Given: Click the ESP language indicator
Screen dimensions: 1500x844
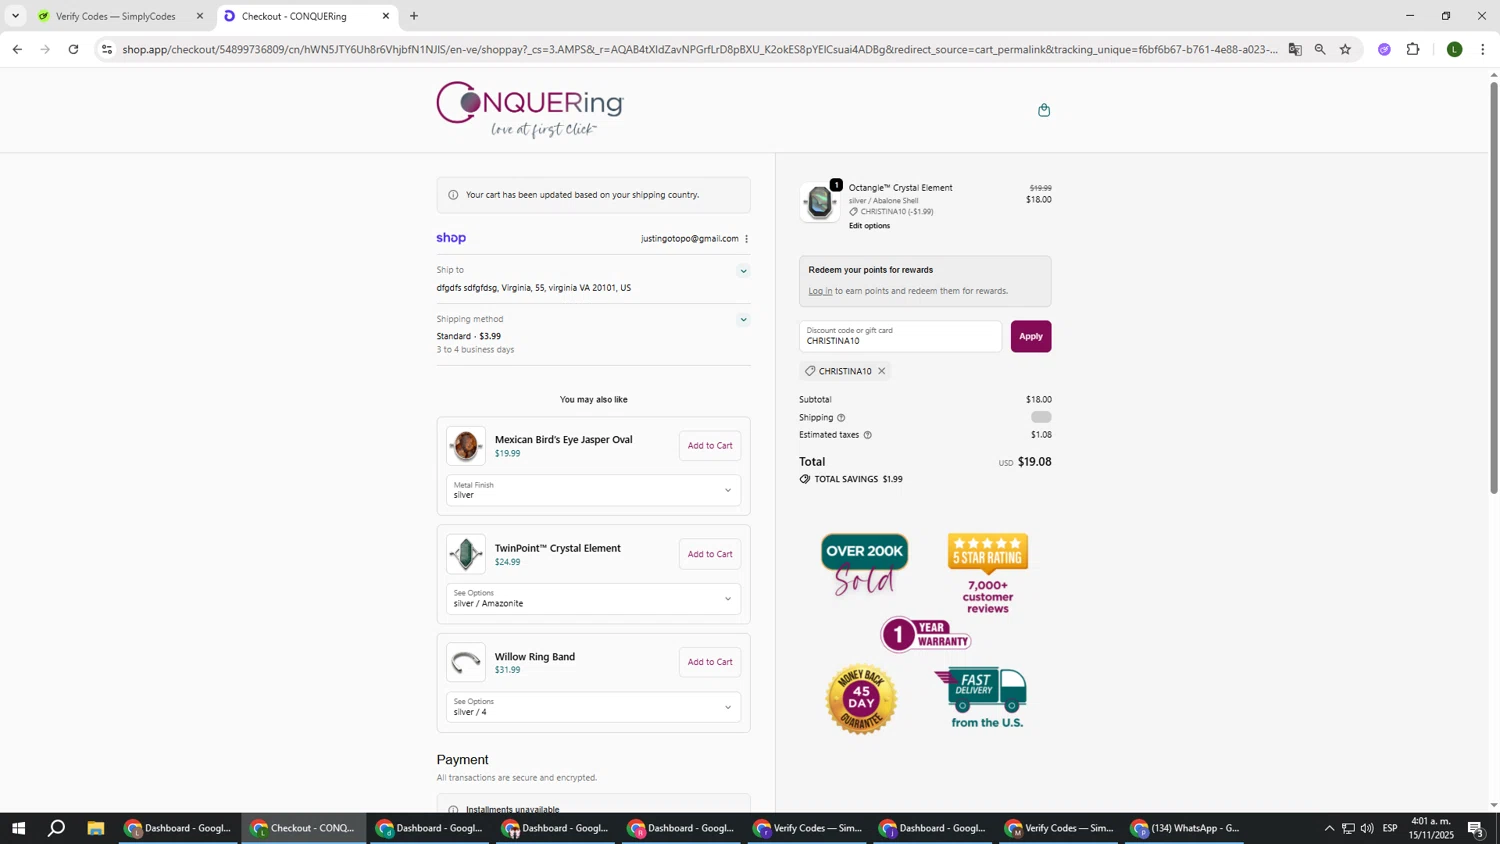Looking at the screenshot, I should (1390, 828).
